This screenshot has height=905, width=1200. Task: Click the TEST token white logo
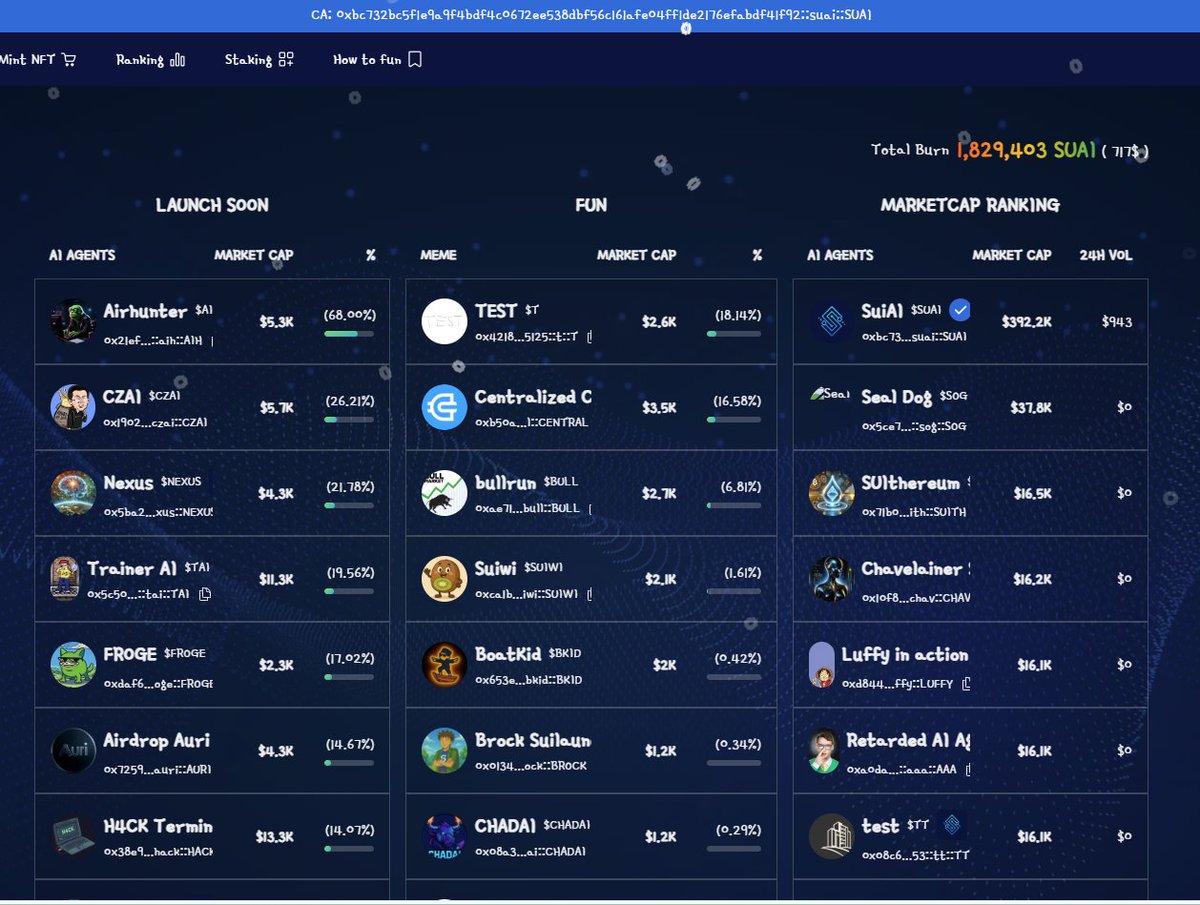coord(444,321)
